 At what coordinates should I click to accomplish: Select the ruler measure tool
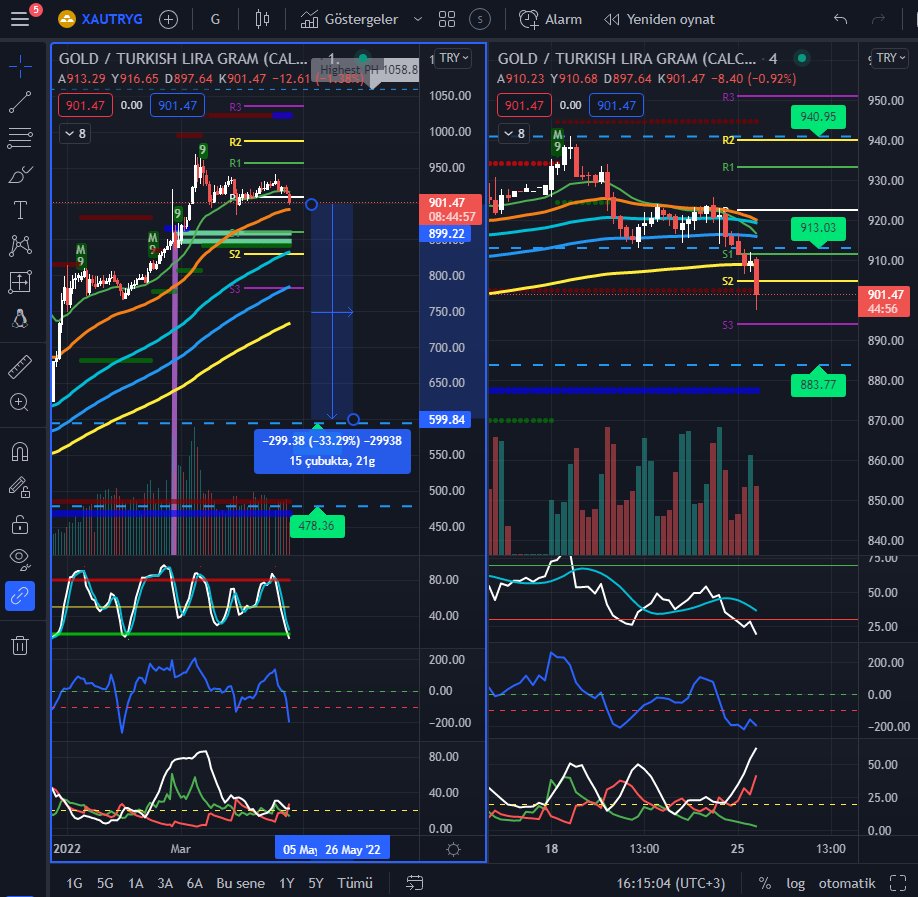[x=20, y=367]
